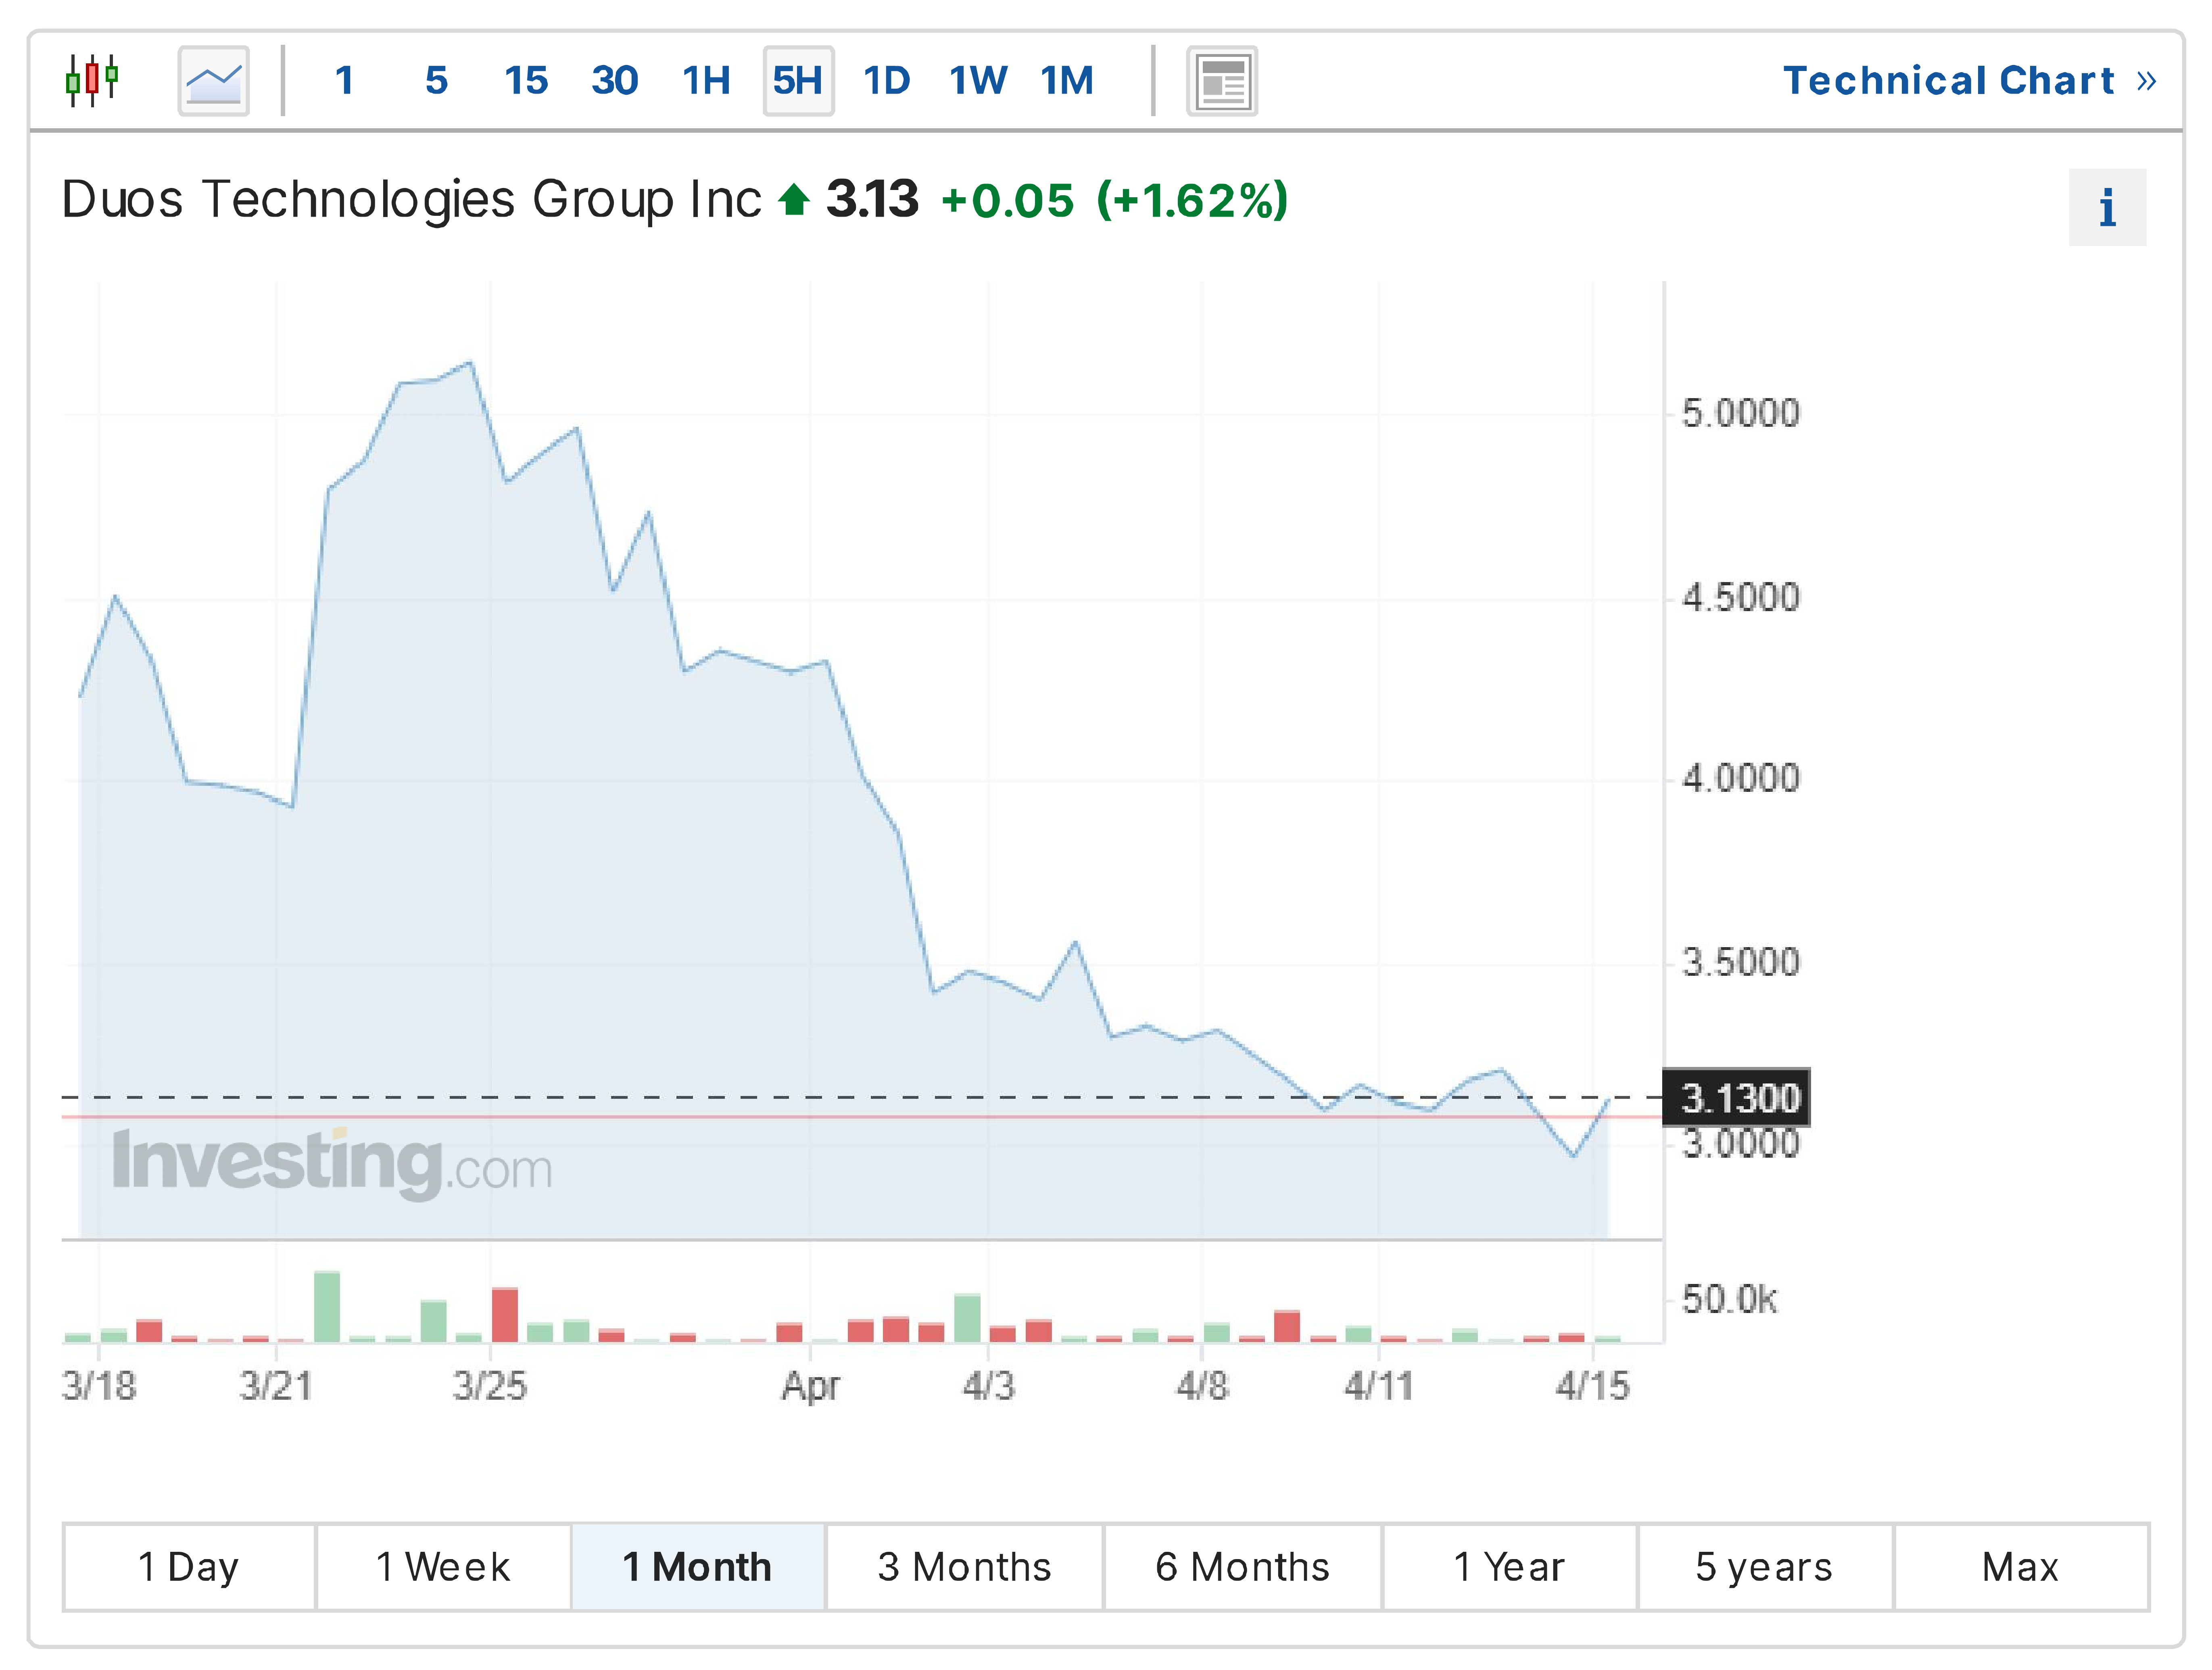Select the 5H interval
The image size is (2212, 1670).
798,80
